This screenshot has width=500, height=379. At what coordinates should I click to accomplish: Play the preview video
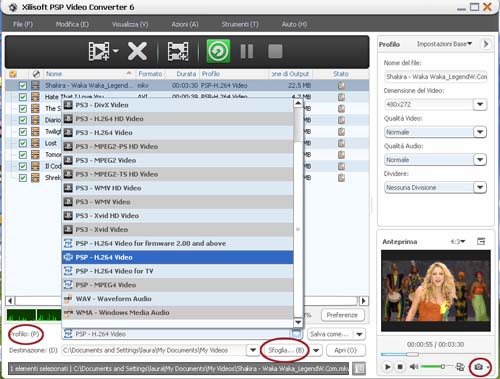click(387, 367)
